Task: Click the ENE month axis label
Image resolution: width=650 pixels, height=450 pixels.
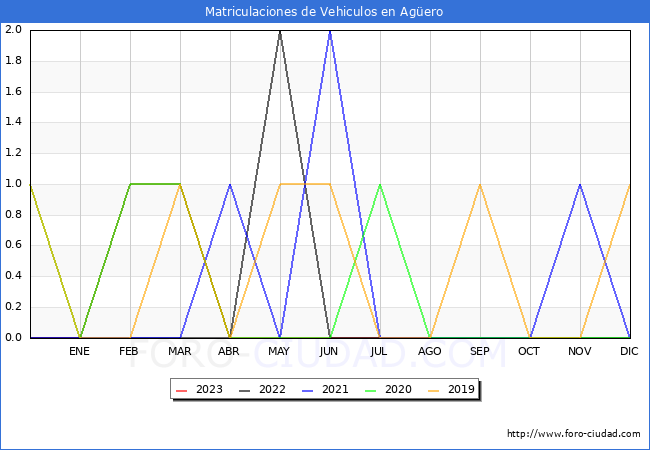Action: click(x=79, y=351)
